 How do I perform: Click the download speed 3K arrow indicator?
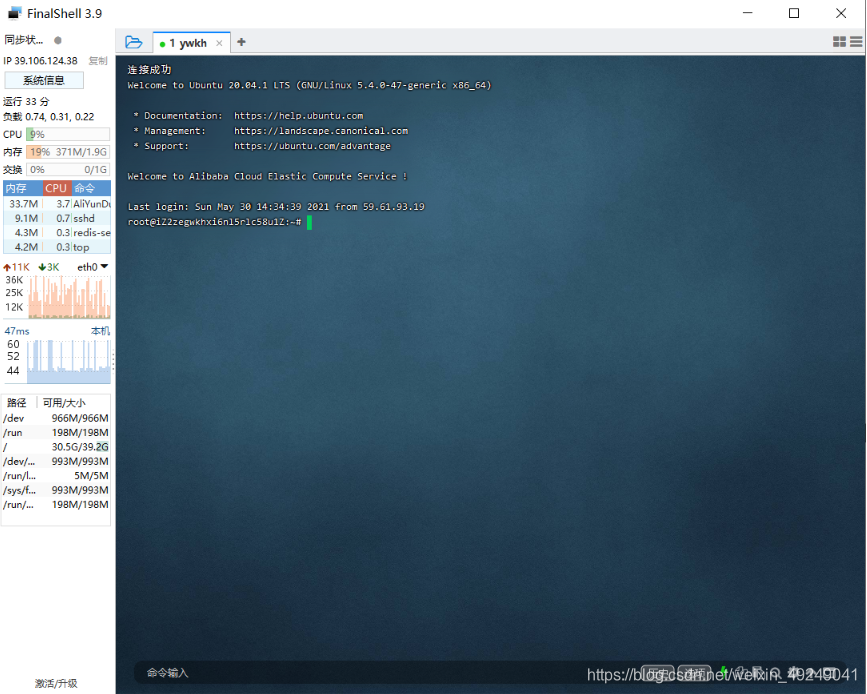pos(49,267)
